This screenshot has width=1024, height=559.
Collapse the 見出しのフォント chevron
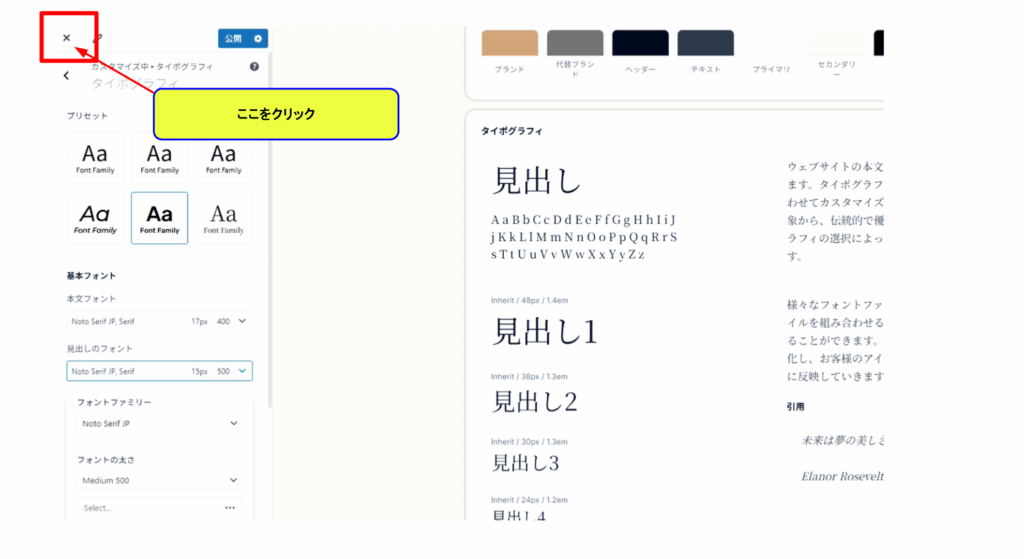(x=242, y=371)
